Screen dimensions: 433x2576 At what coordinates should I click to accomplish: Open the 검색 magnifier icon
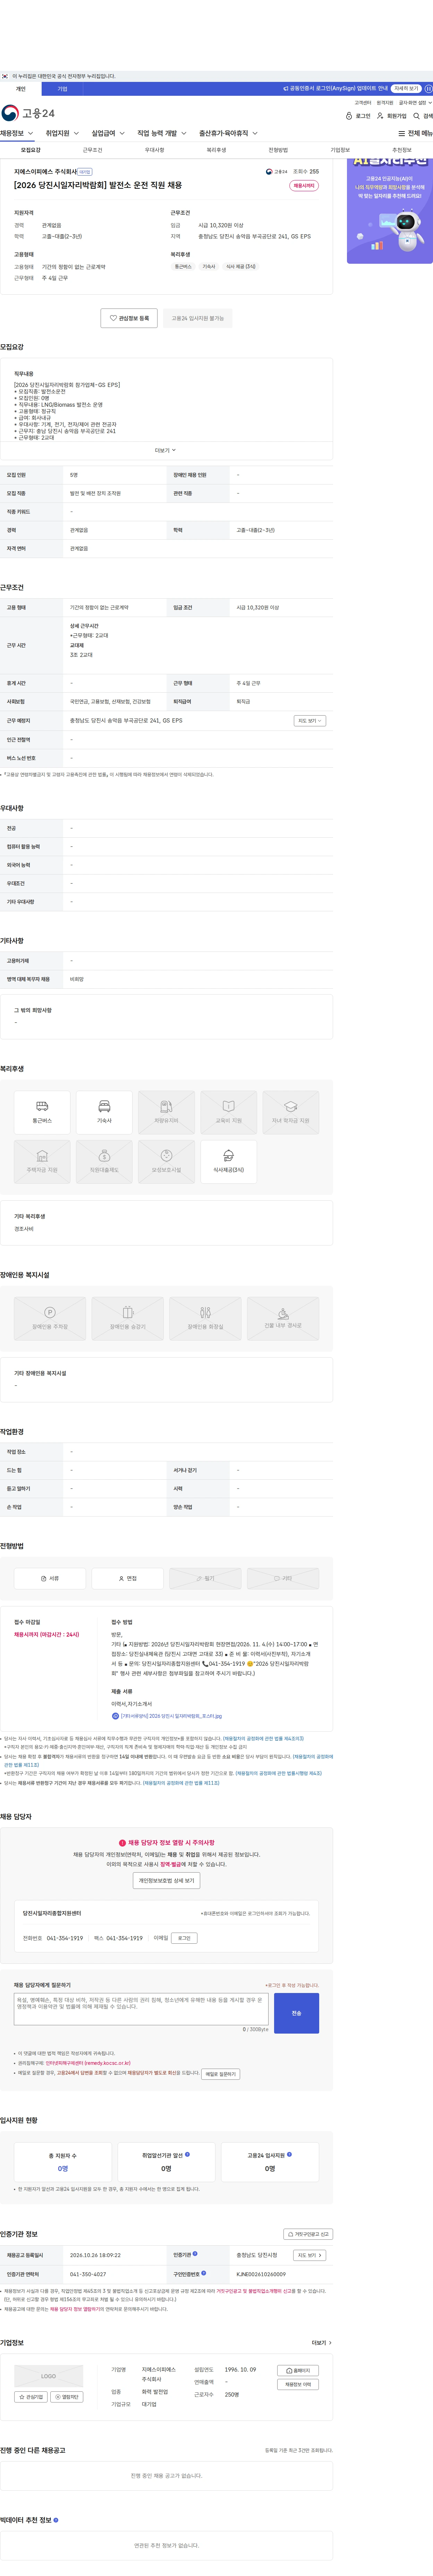click(417, 116)
